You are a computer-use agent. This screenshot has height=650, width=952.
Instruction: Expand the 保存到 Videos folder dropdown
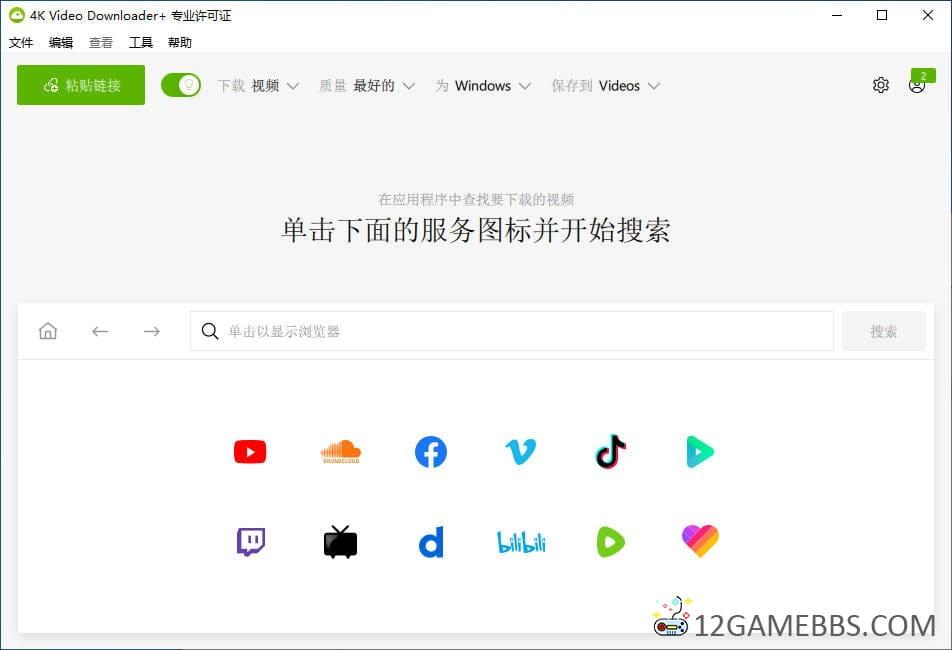[606, 86]
